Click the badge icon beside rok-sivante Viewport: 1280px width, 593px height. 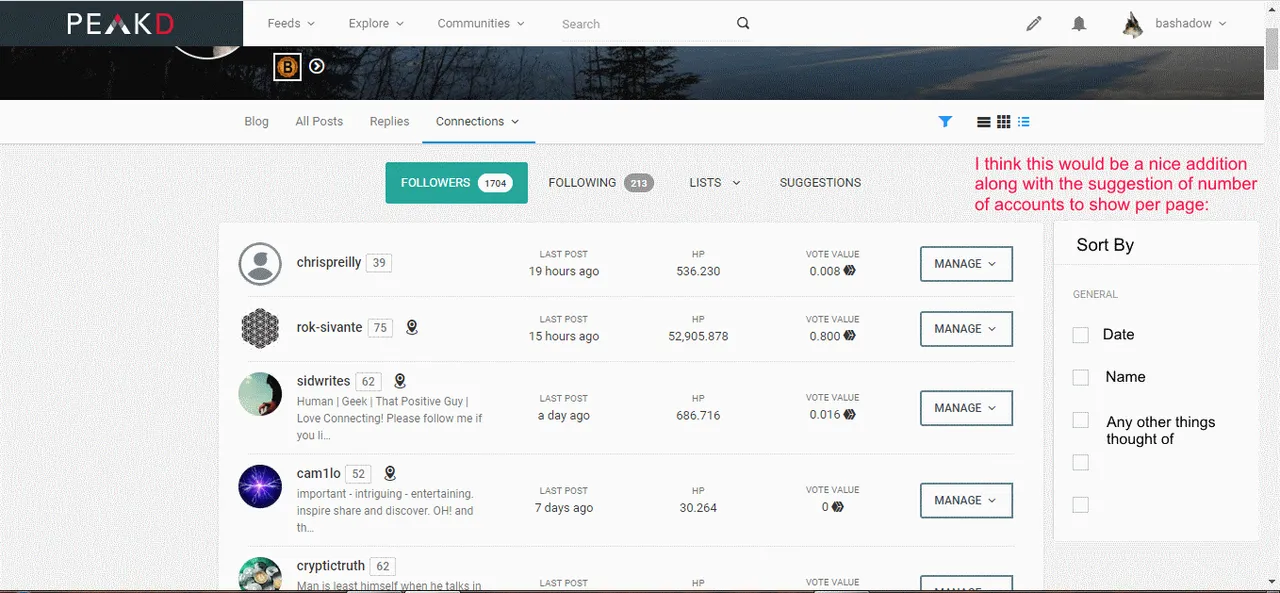(412, 327)
